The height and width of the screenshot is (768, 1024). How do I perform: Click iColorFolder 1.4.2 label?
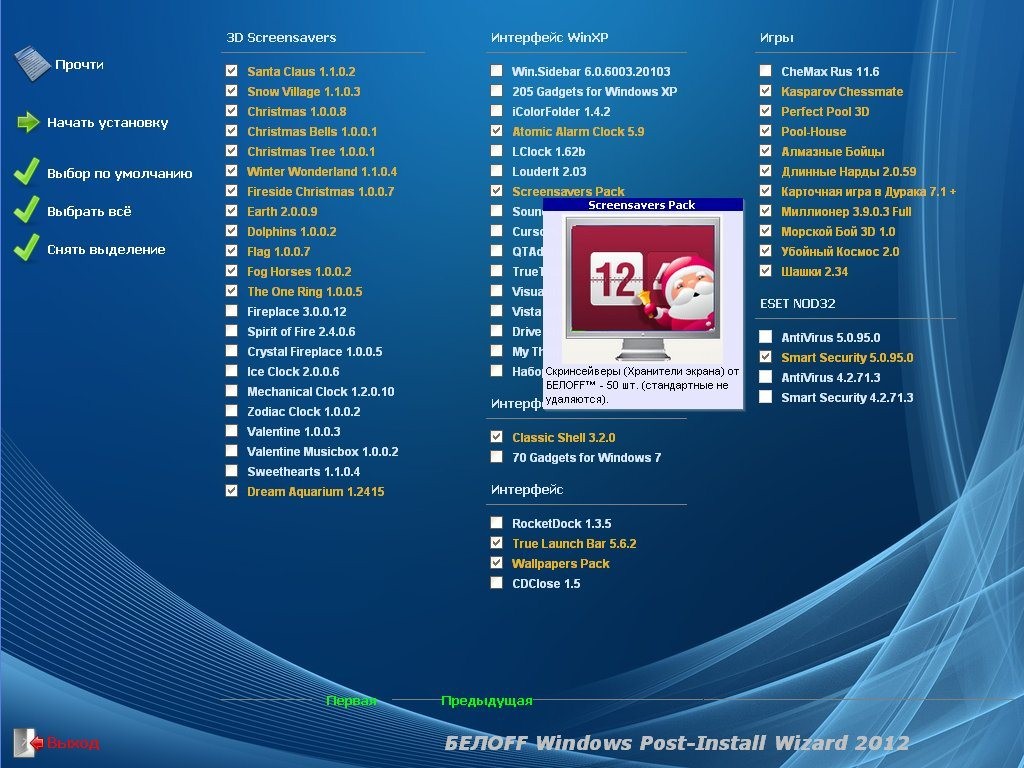coord(561,112)
